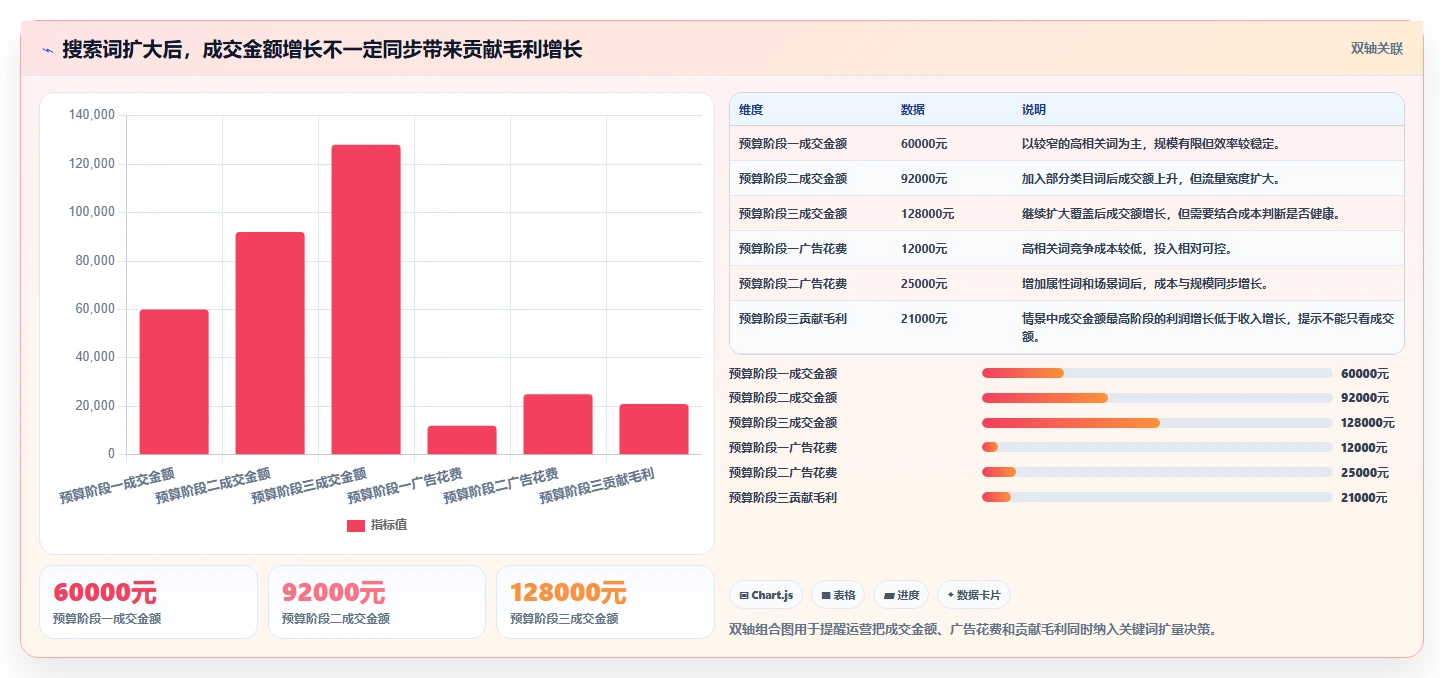Click the title 搜索词扩大后，成交金额增长…
The height and width of the screenshot is (678, 1444).
(x=322, y=50)
